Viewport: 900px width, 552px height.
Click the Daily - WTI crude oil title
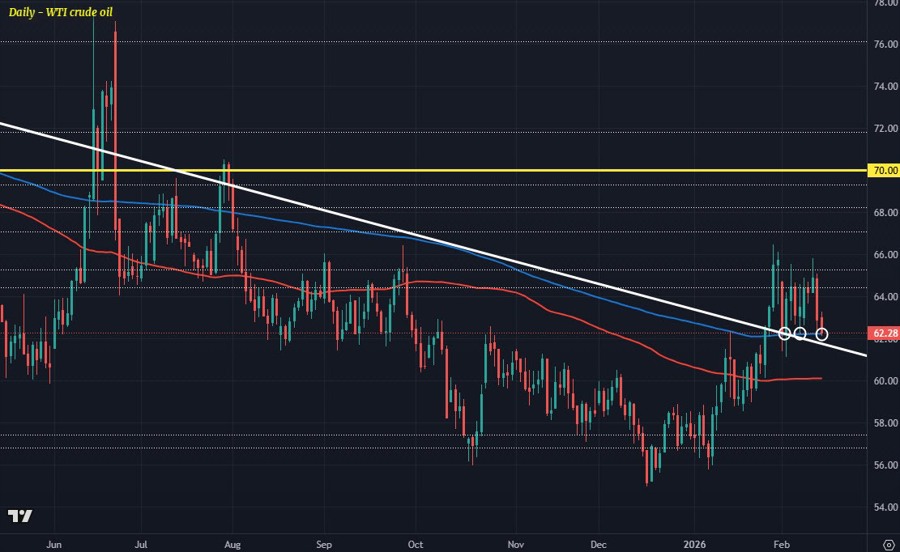(x=62, y=12)
